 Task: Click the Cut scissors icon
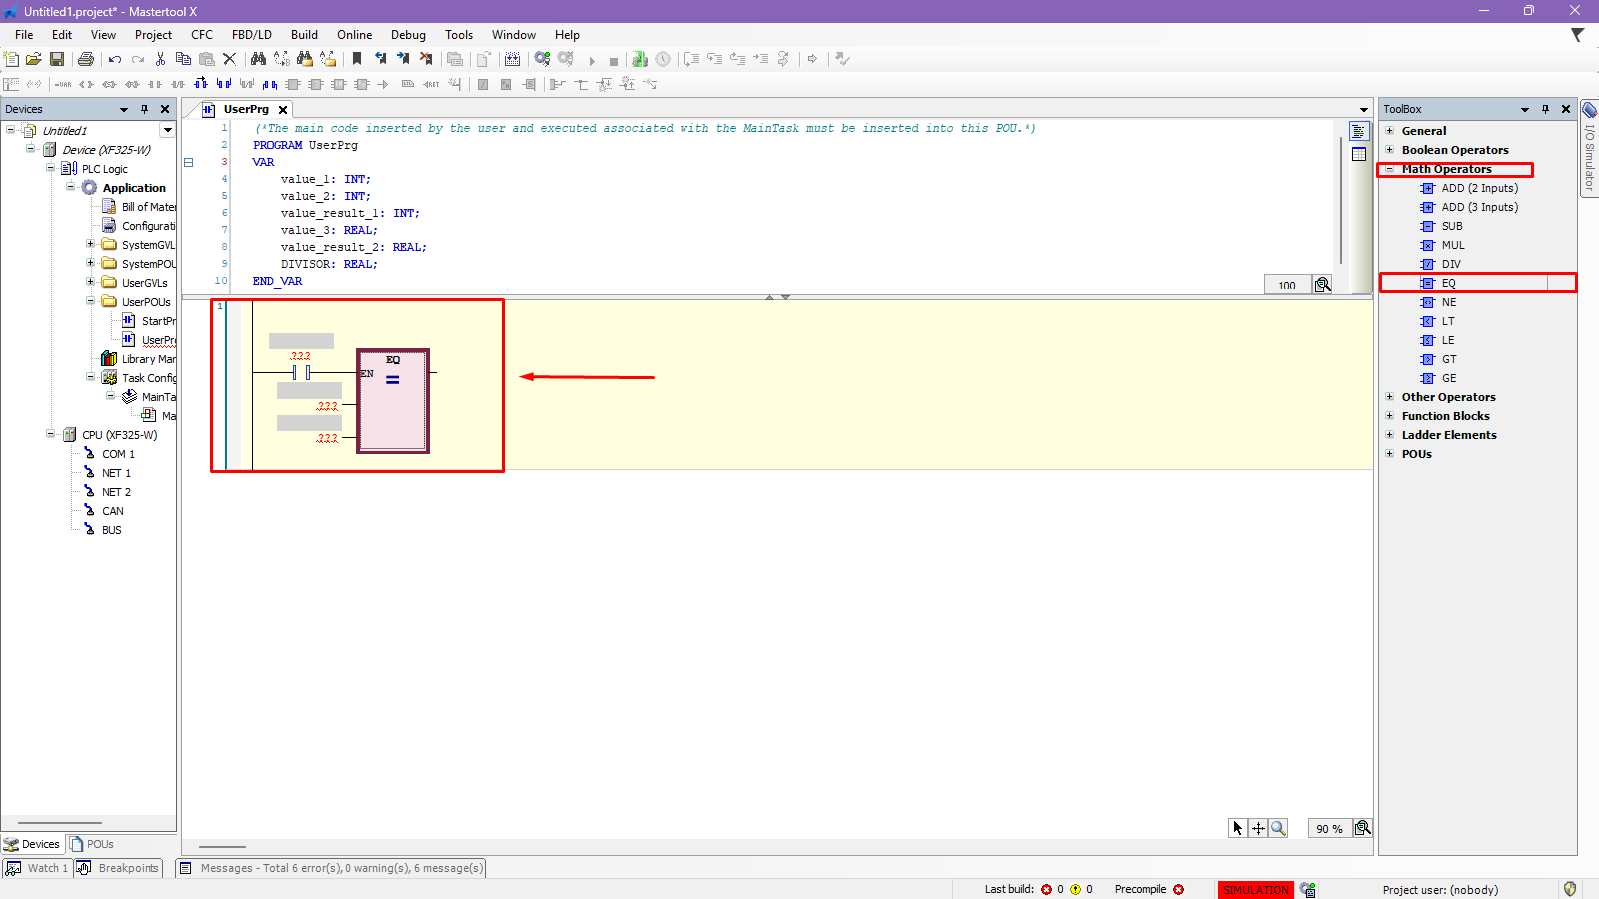point(160,59)
